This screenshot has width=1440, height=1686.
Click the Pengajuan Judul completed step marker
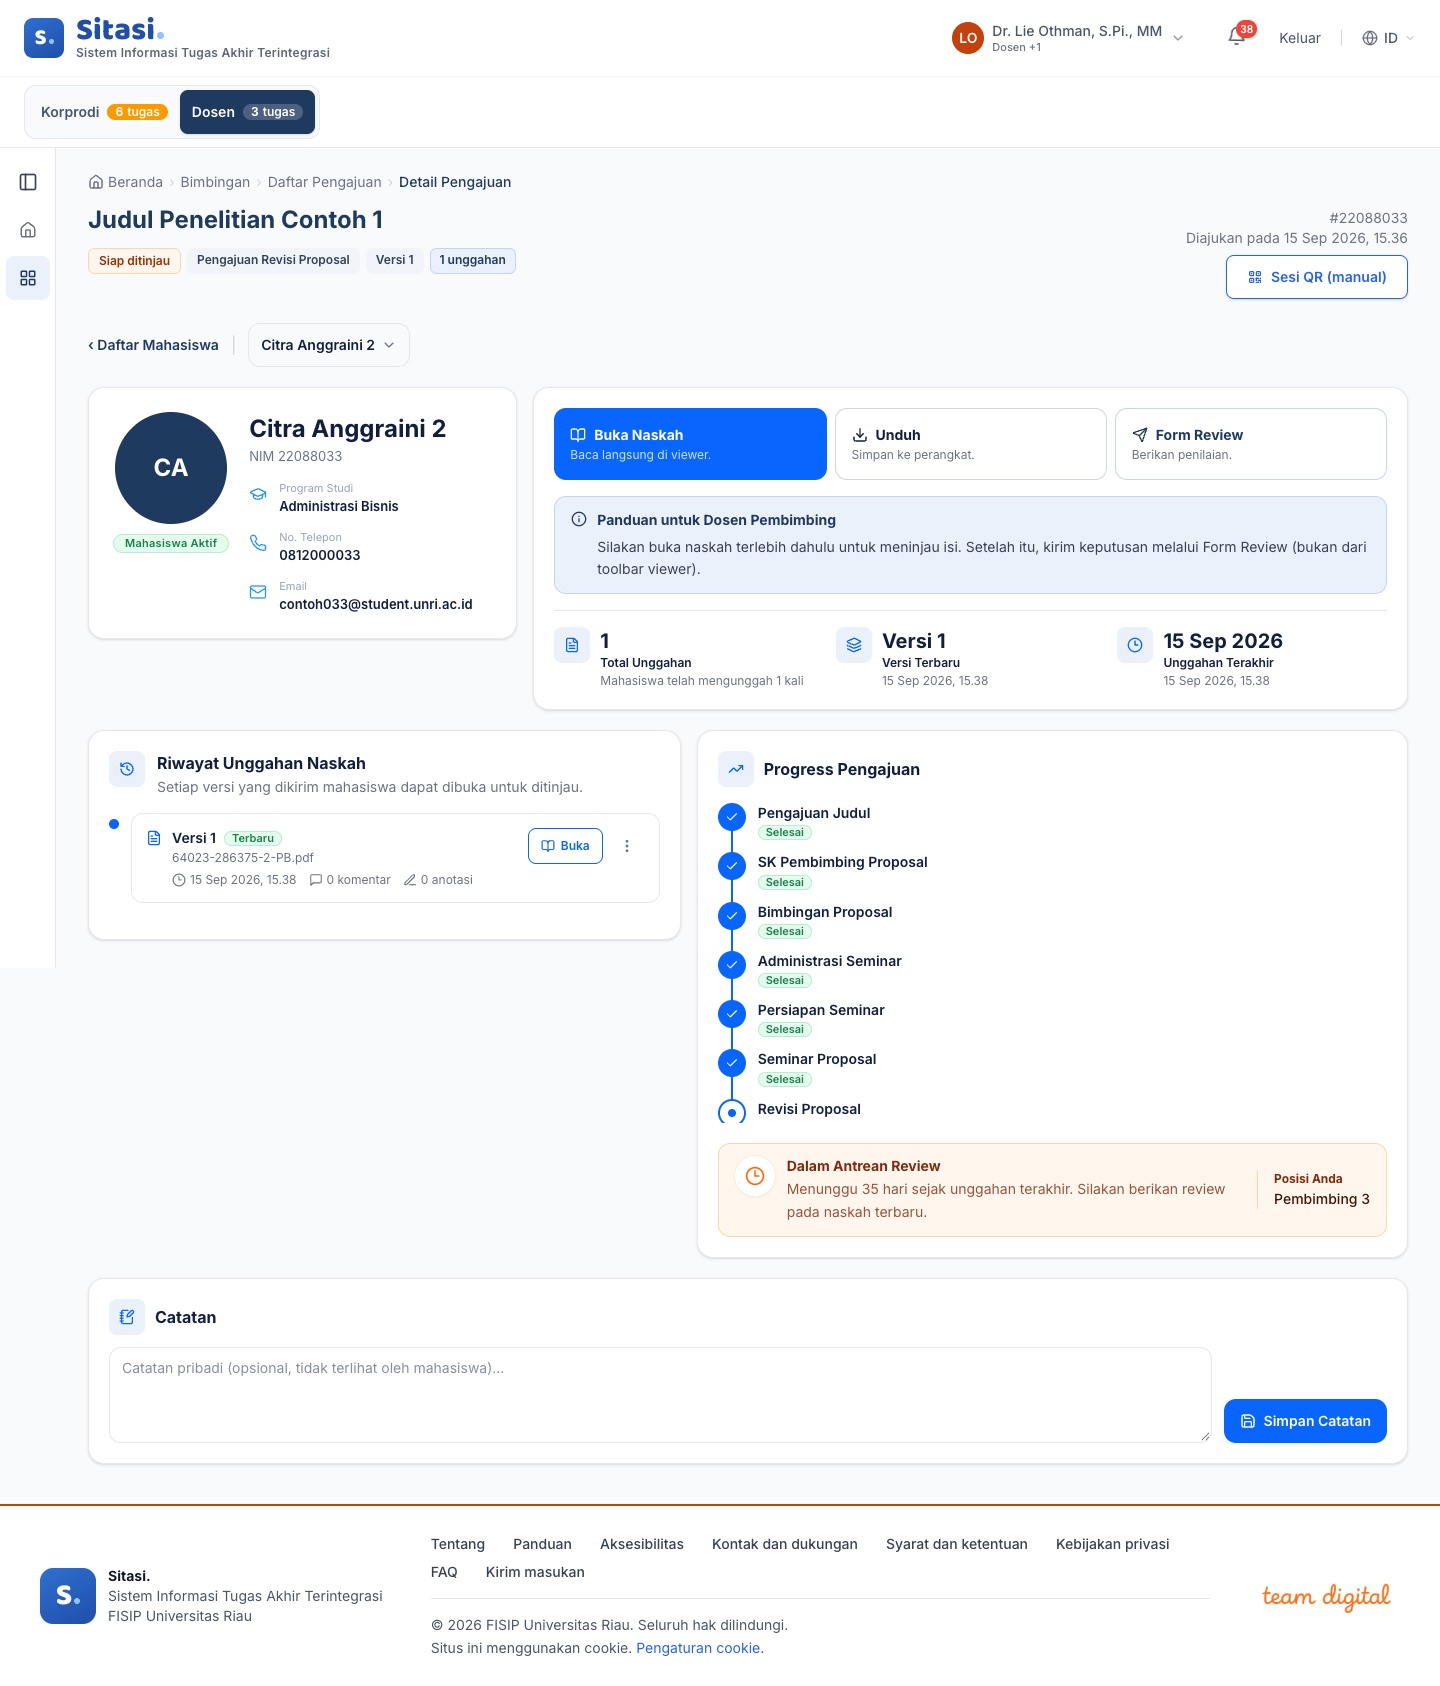click(732, 817)
